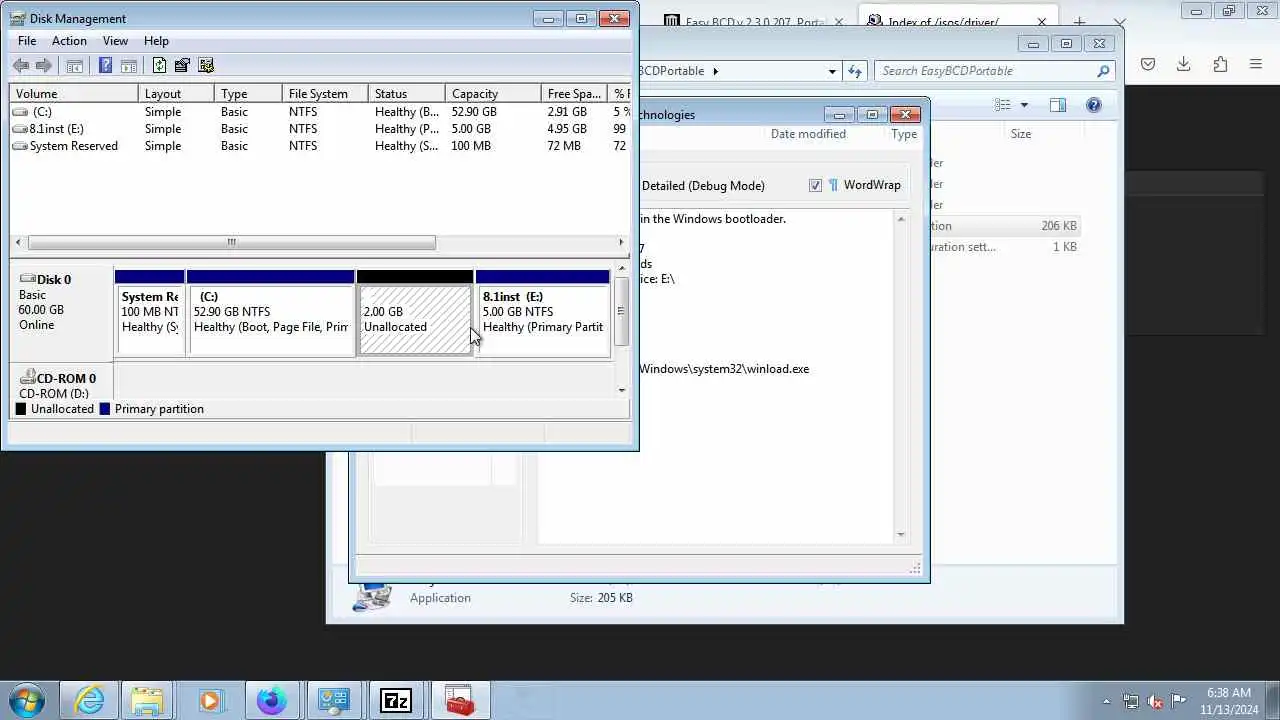Open the Action menu in Disk Management
Screen dimensions: 1280x720
point(69,41)
